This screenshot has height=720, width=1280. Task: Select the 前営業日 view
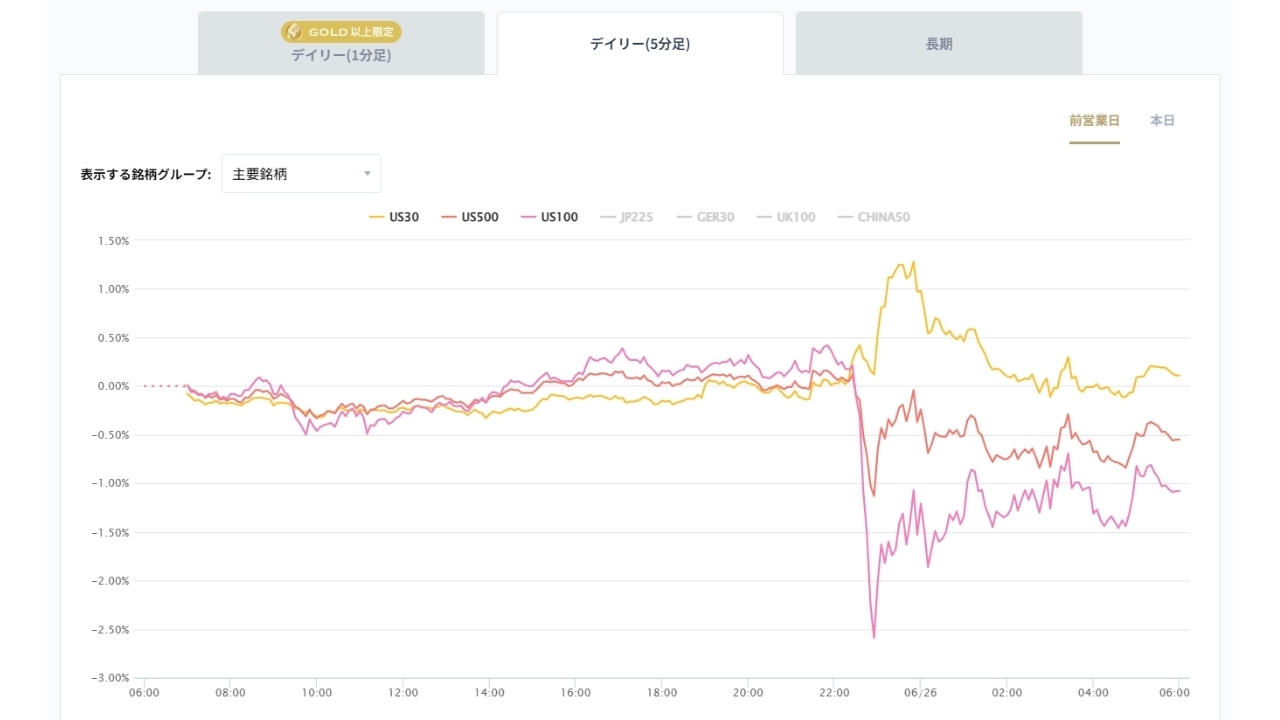tap(1094, 120)
